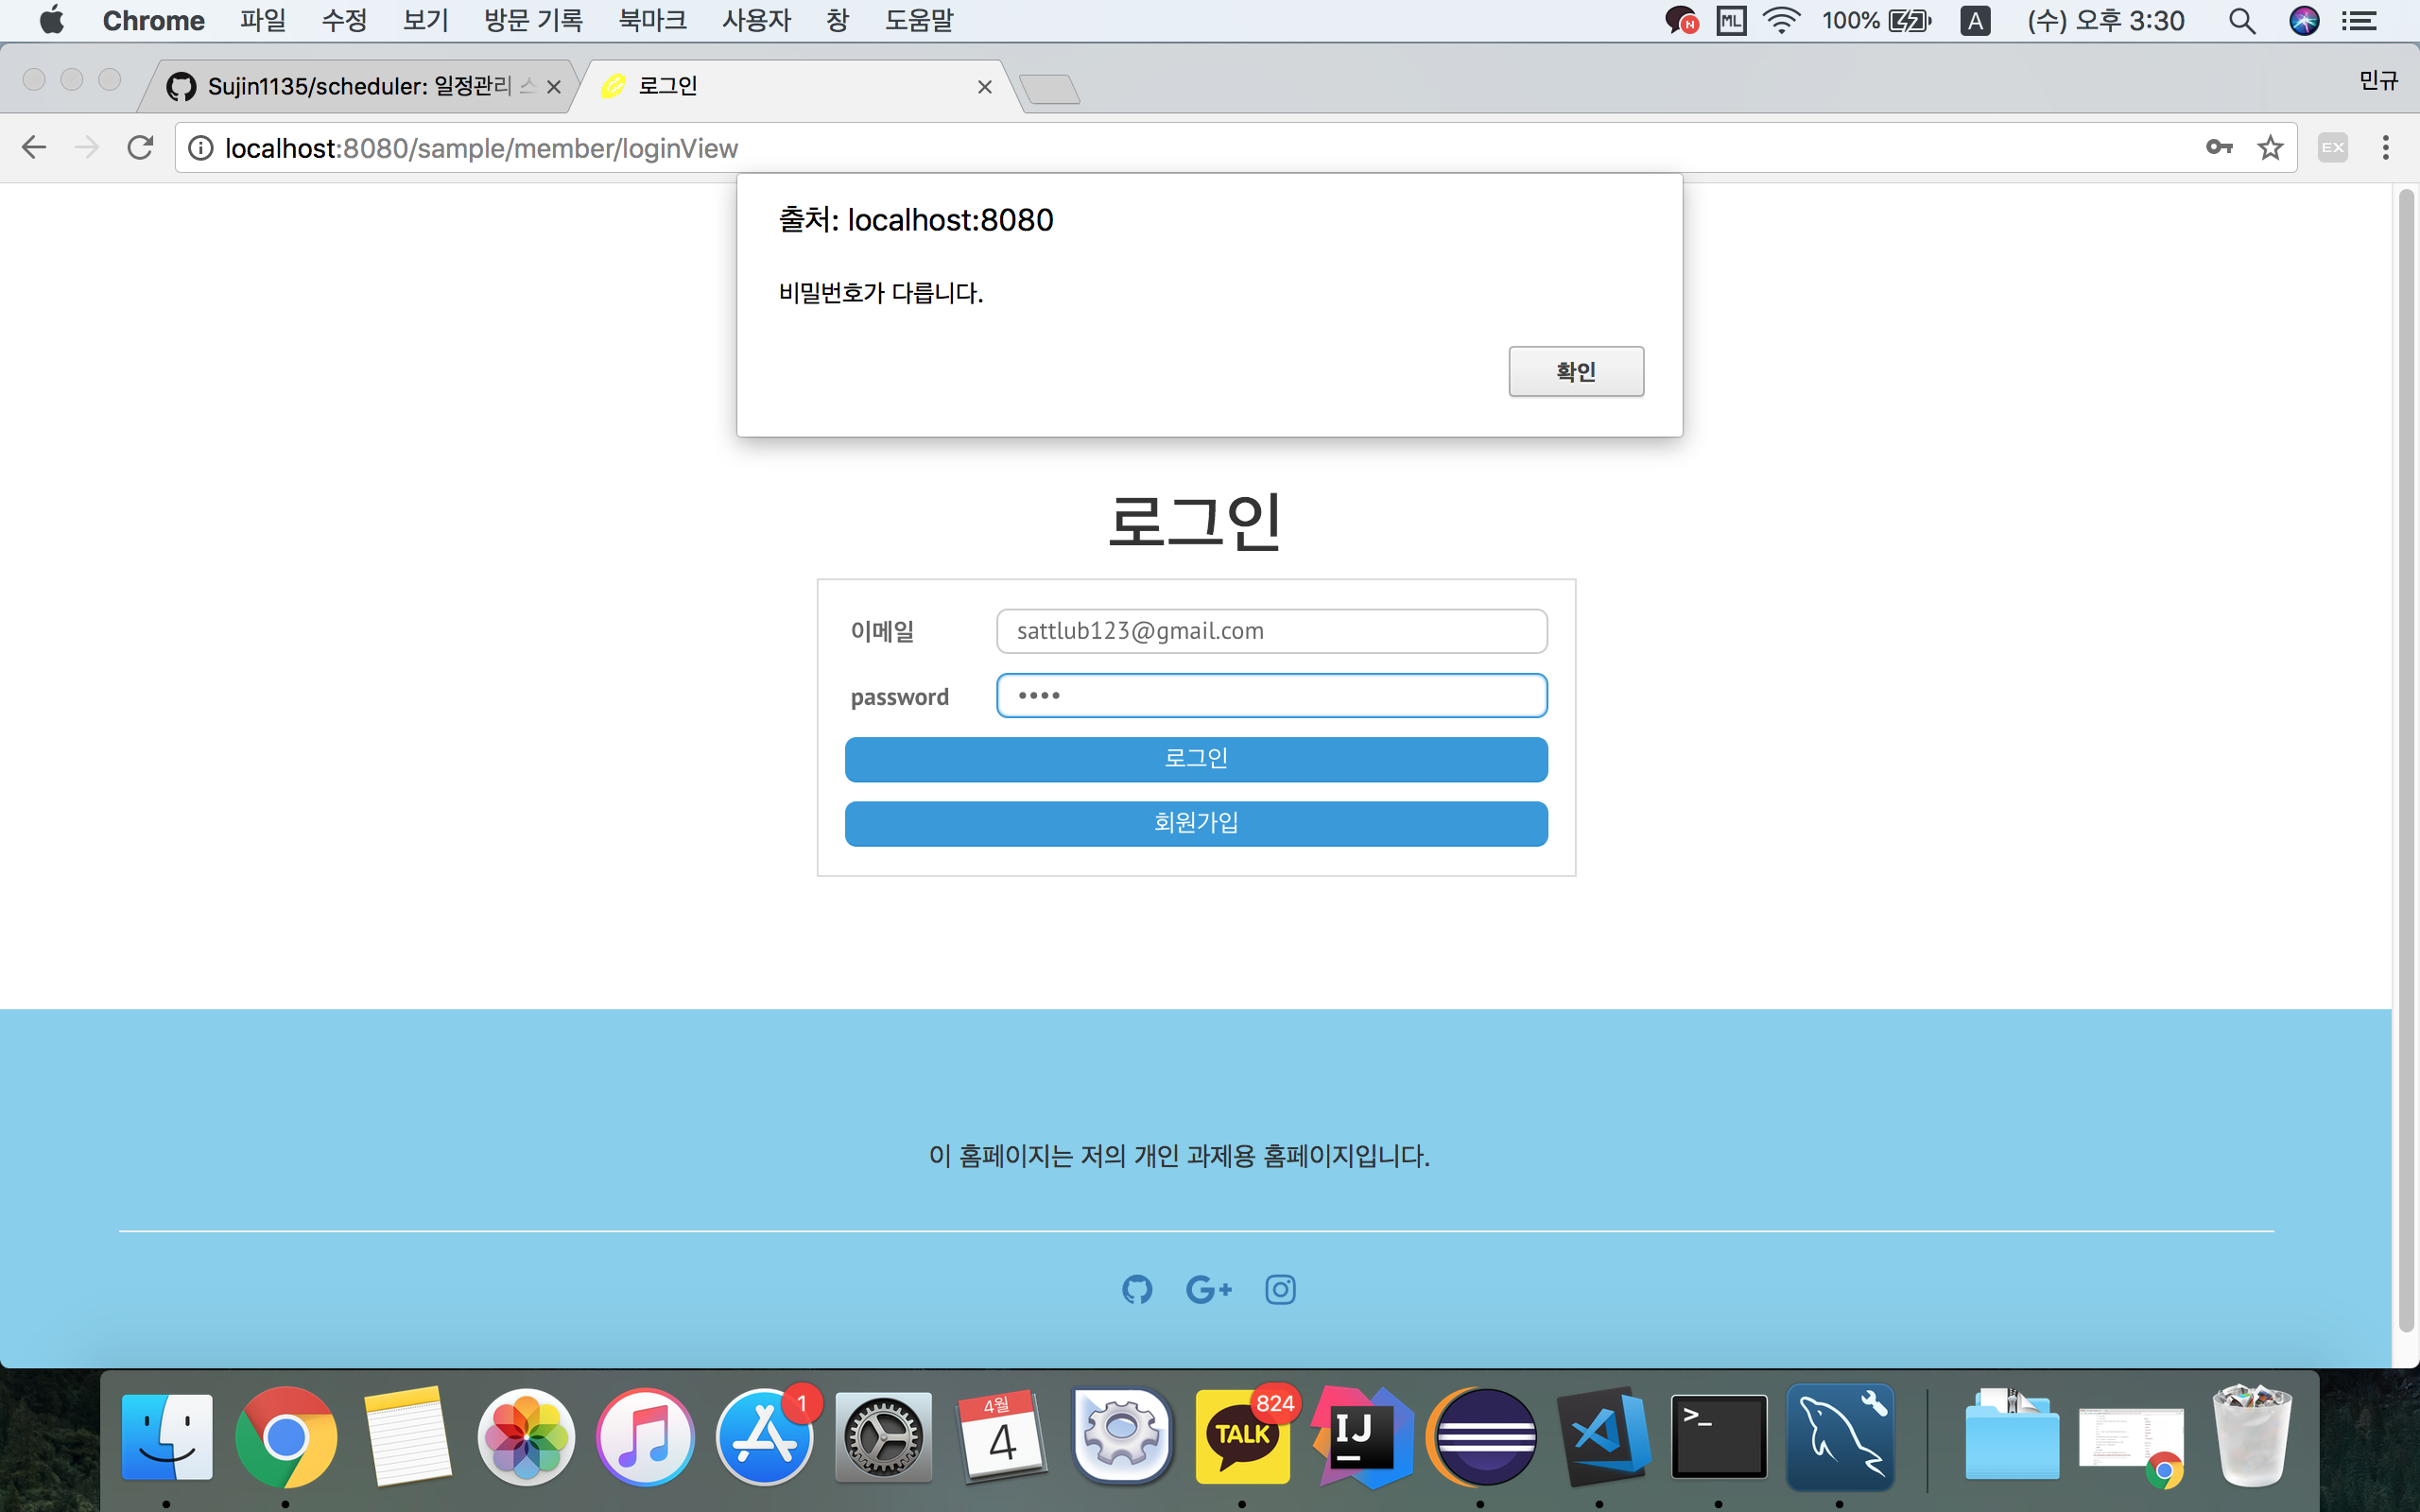Click the site information icon in the address bar

(x=201, y=148)
